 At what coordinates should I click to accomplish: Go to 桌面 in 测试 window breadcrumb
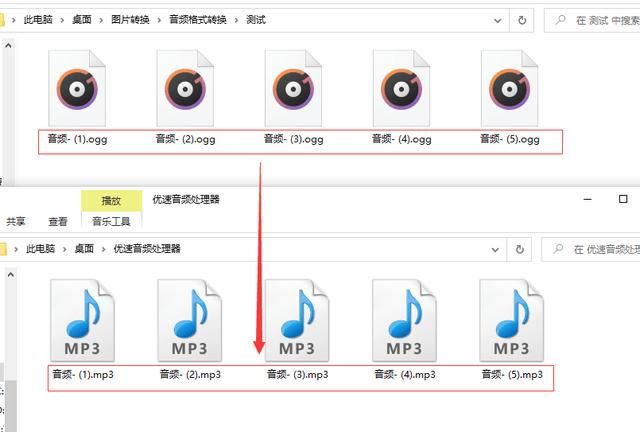82,20
